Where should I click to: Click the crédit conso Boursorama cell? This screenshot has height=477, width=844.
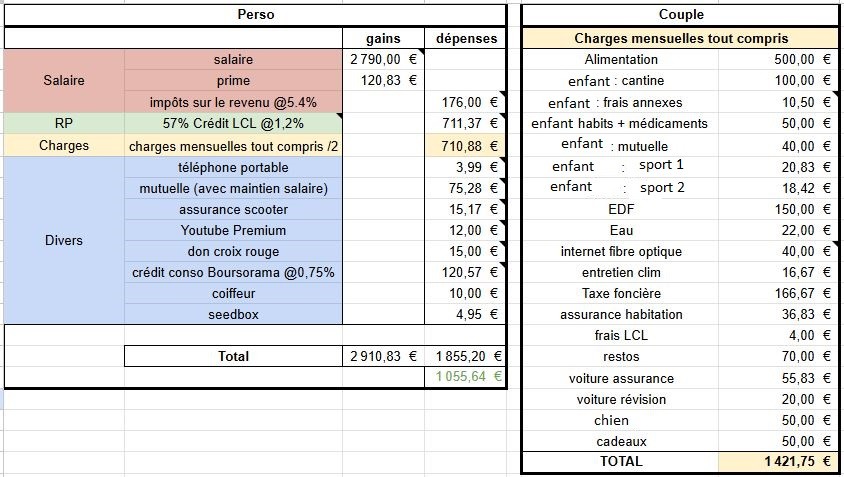click(233, 272)
